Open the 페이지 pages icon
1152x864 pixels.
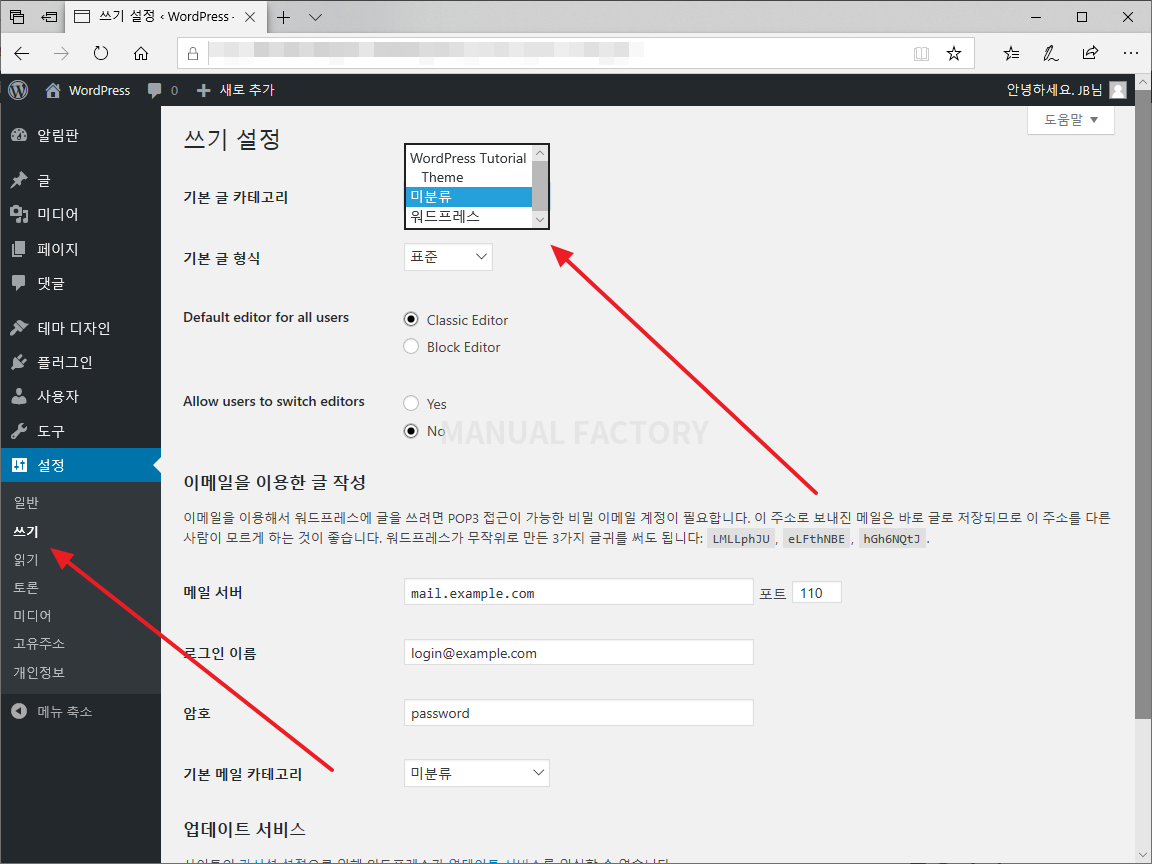click(19, 249)
